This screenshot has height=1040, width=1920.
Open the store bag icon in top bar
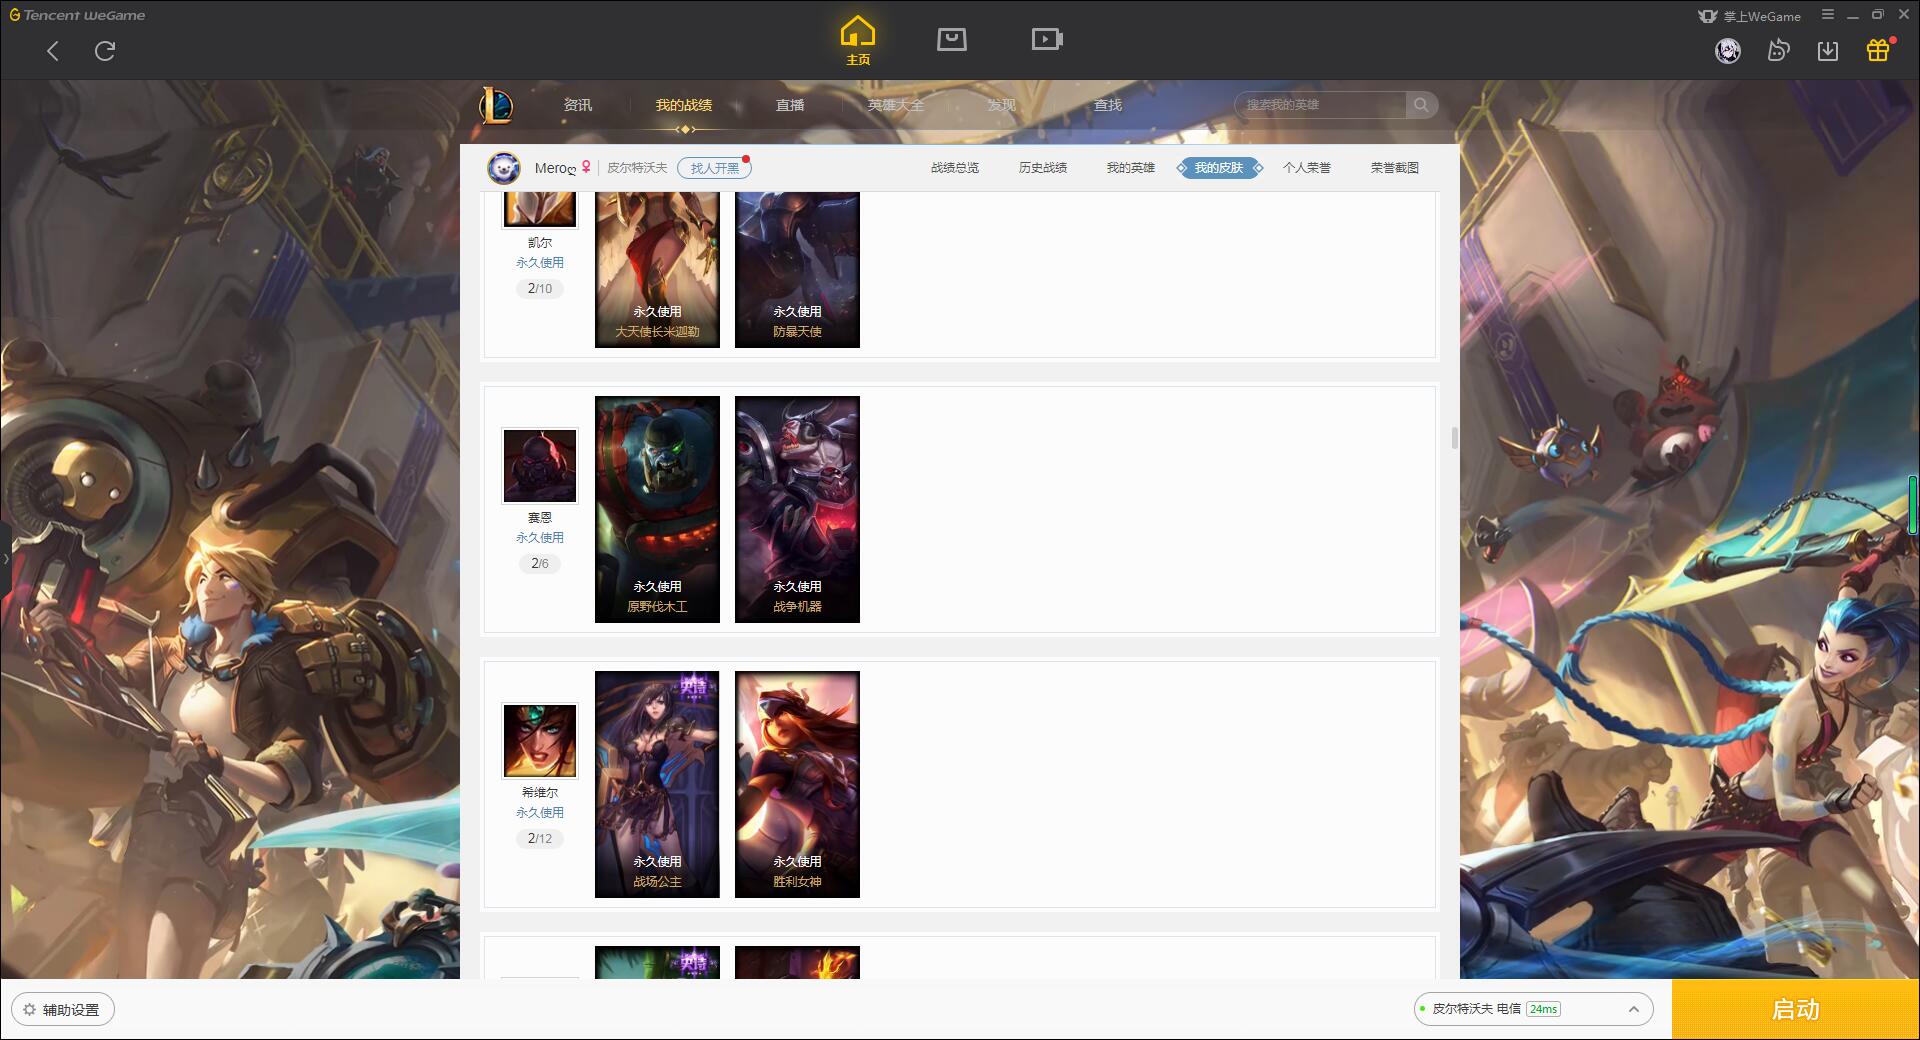[x=952, y=39]
